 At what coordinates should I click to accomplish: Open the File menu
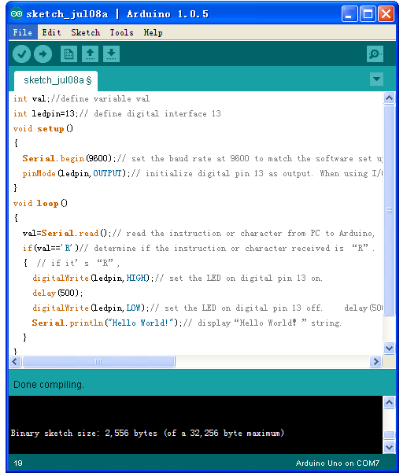coord(23,33)
